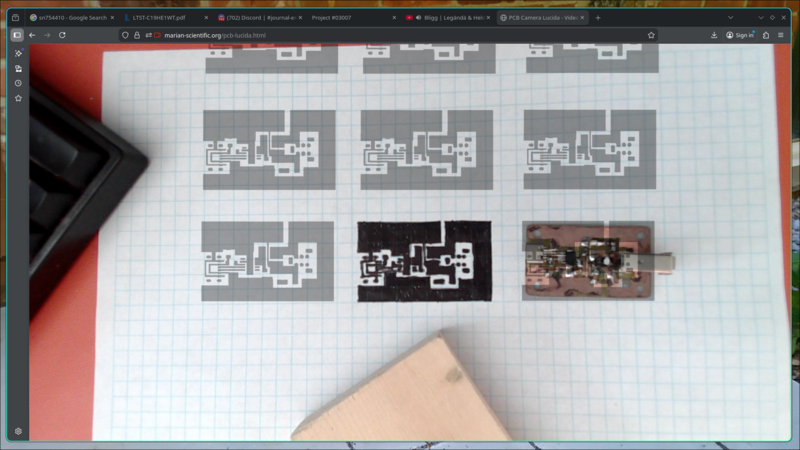Viewport: 800px width, 450px height.
Task: Open the AI chatbot sidebar panel
Action: click(18, 53)
